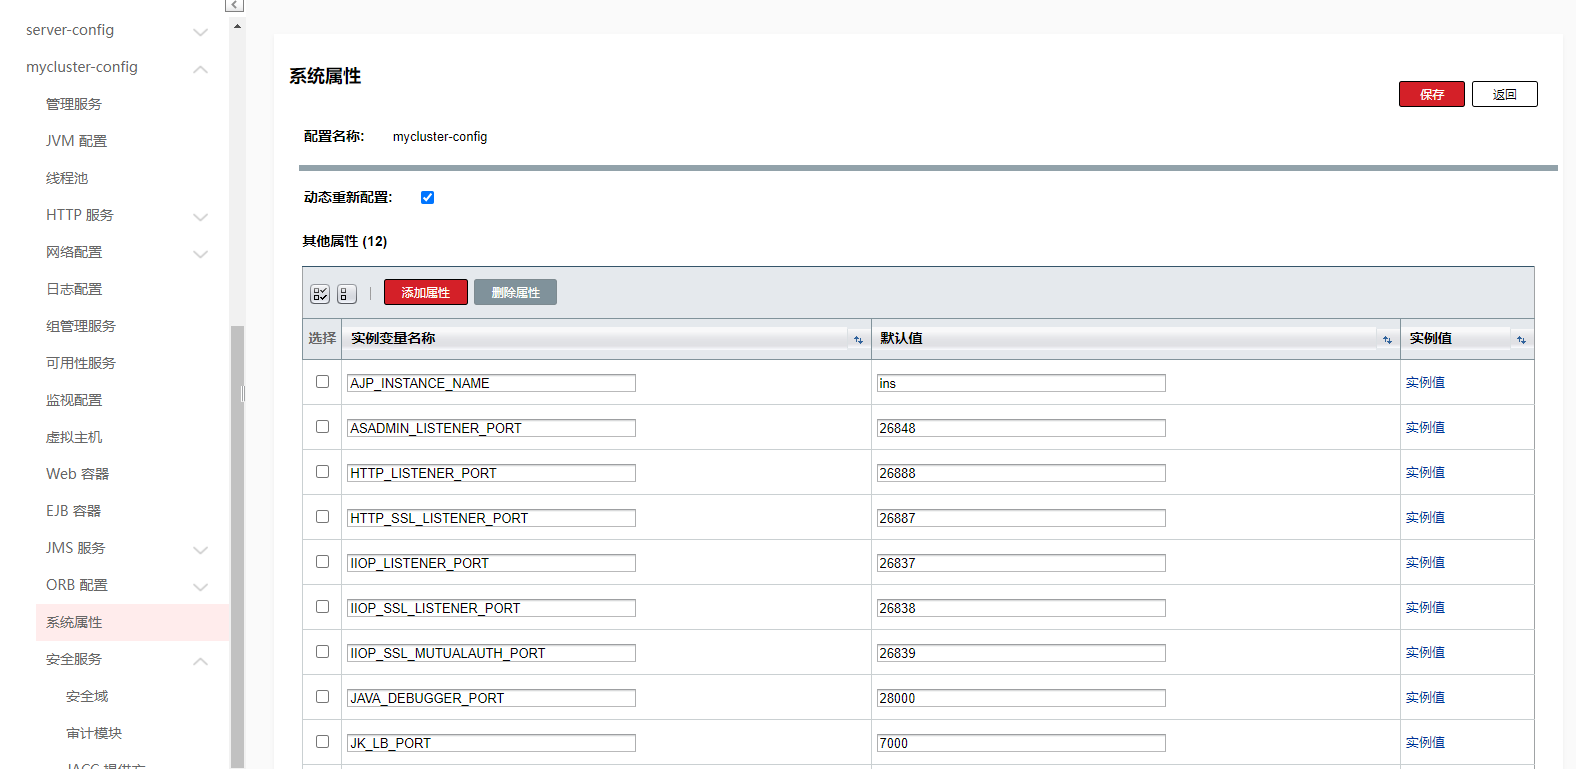Click the 添加属性 button
Image resolution: width=1576 pixels, height=769 pixels.
coord(425,293)
